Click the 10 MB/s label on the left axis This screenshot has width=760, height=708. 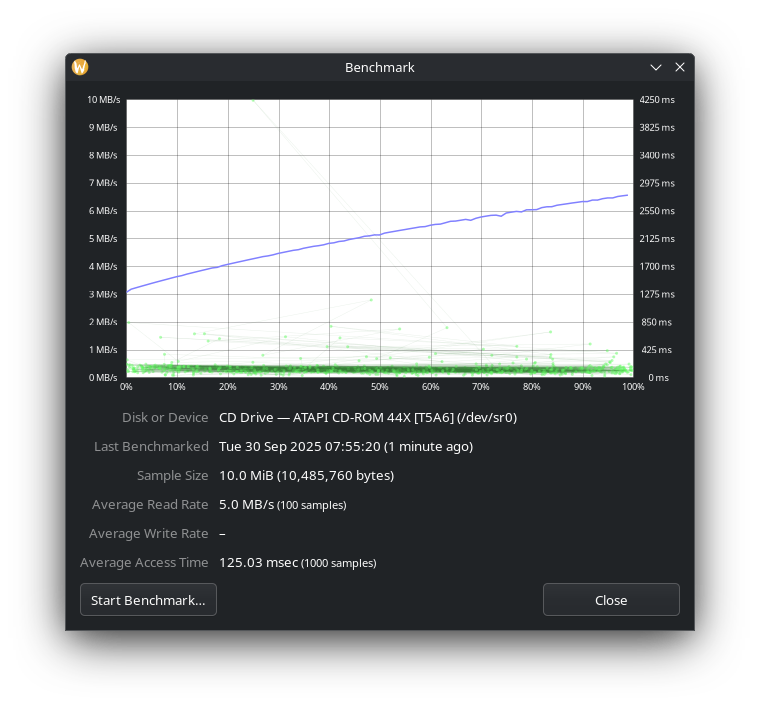103,100
